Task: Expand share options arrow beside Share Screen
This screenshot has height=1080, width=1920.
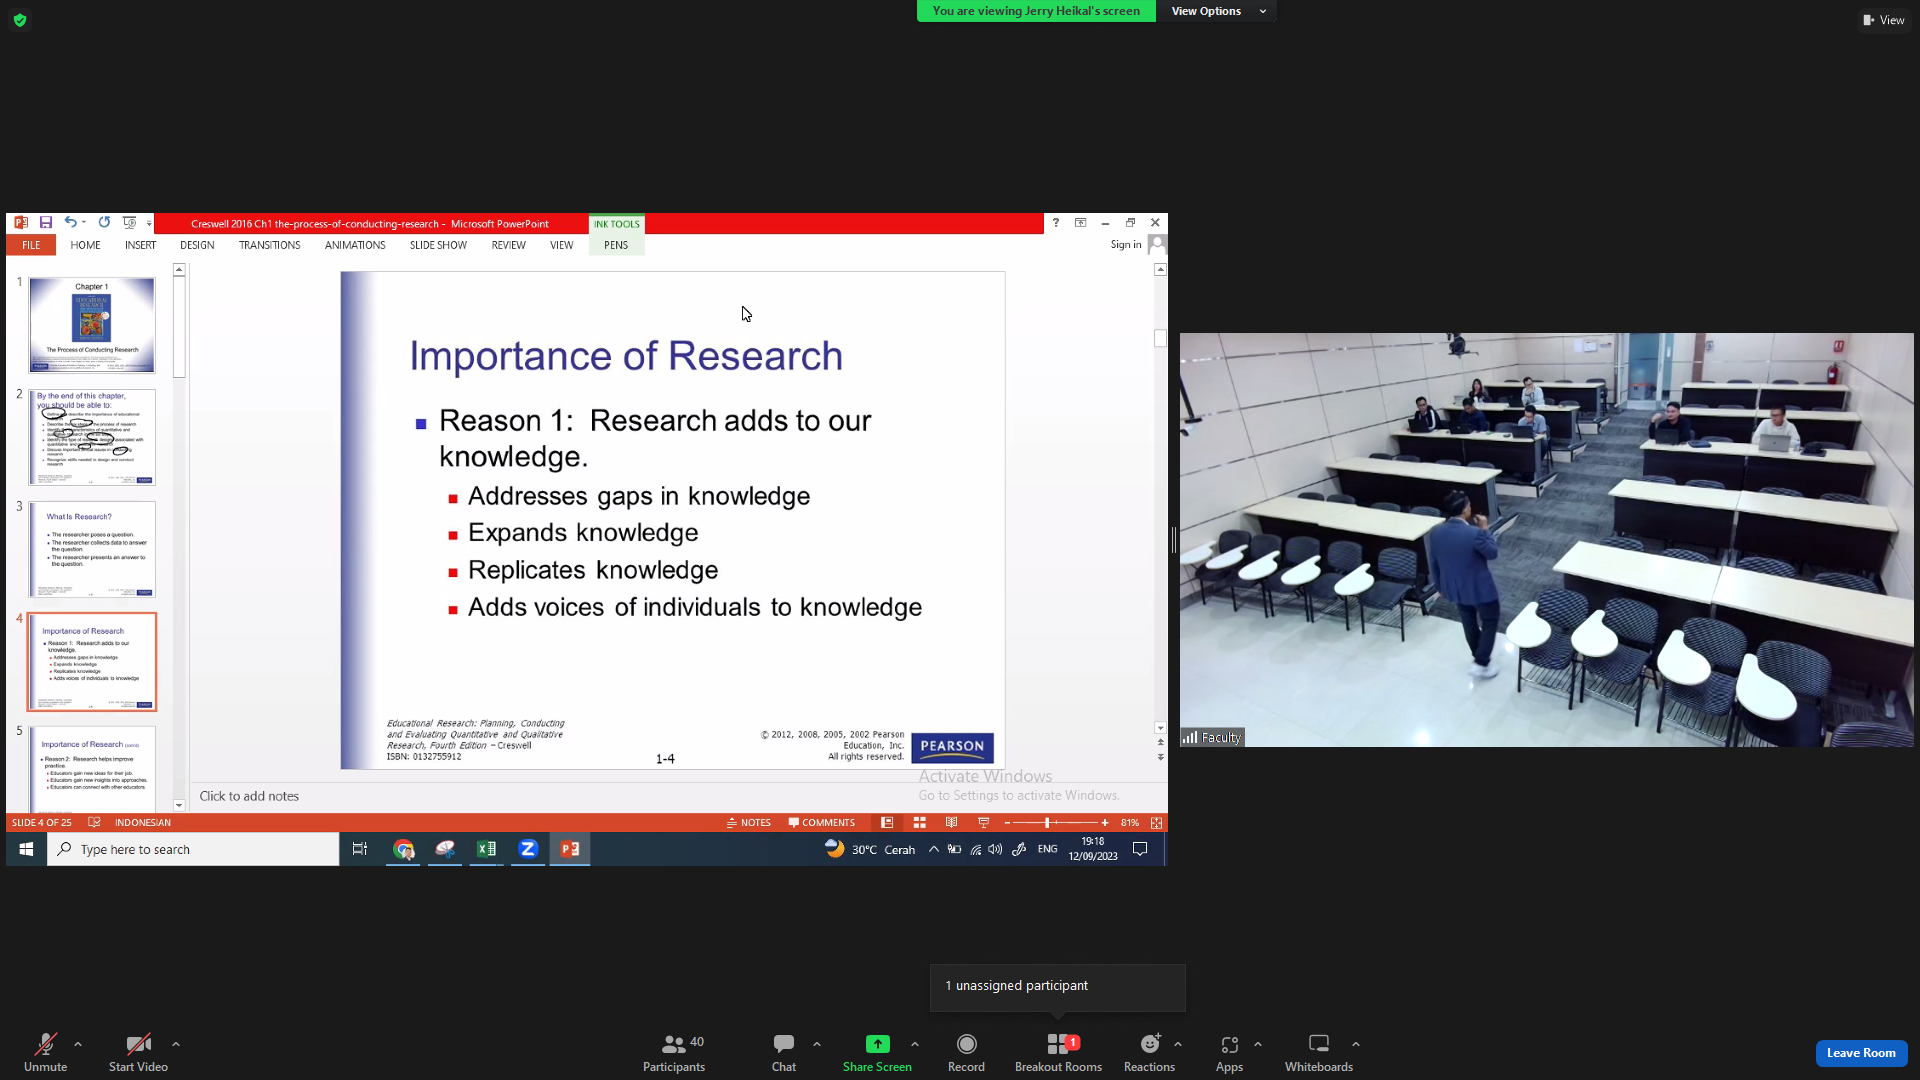Action: pyautogui.click(x=915, y=1044)
